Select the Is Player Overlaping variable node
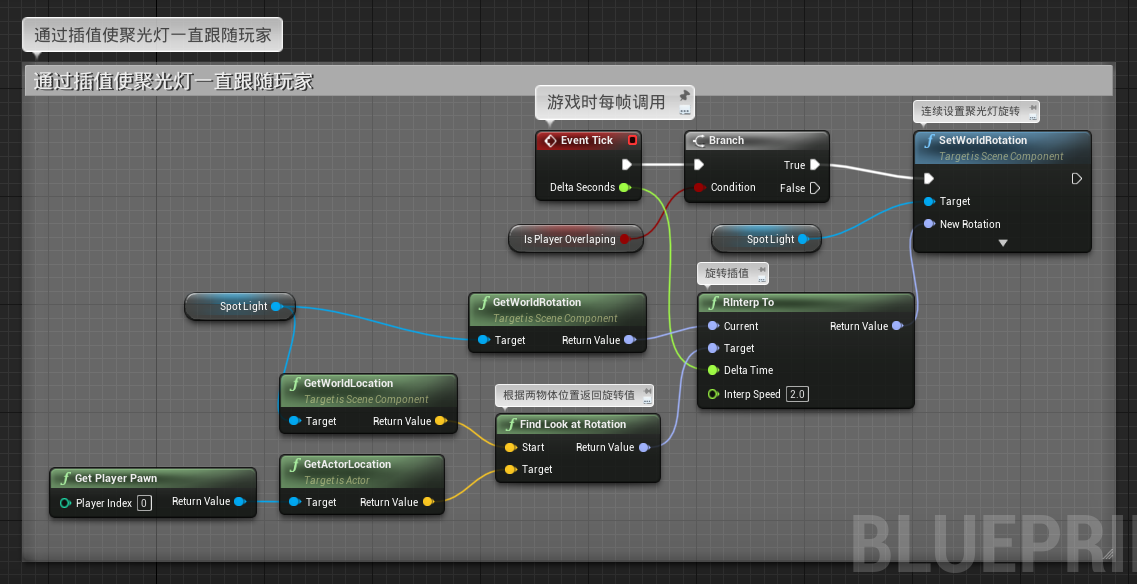 [x=576, y=239]
